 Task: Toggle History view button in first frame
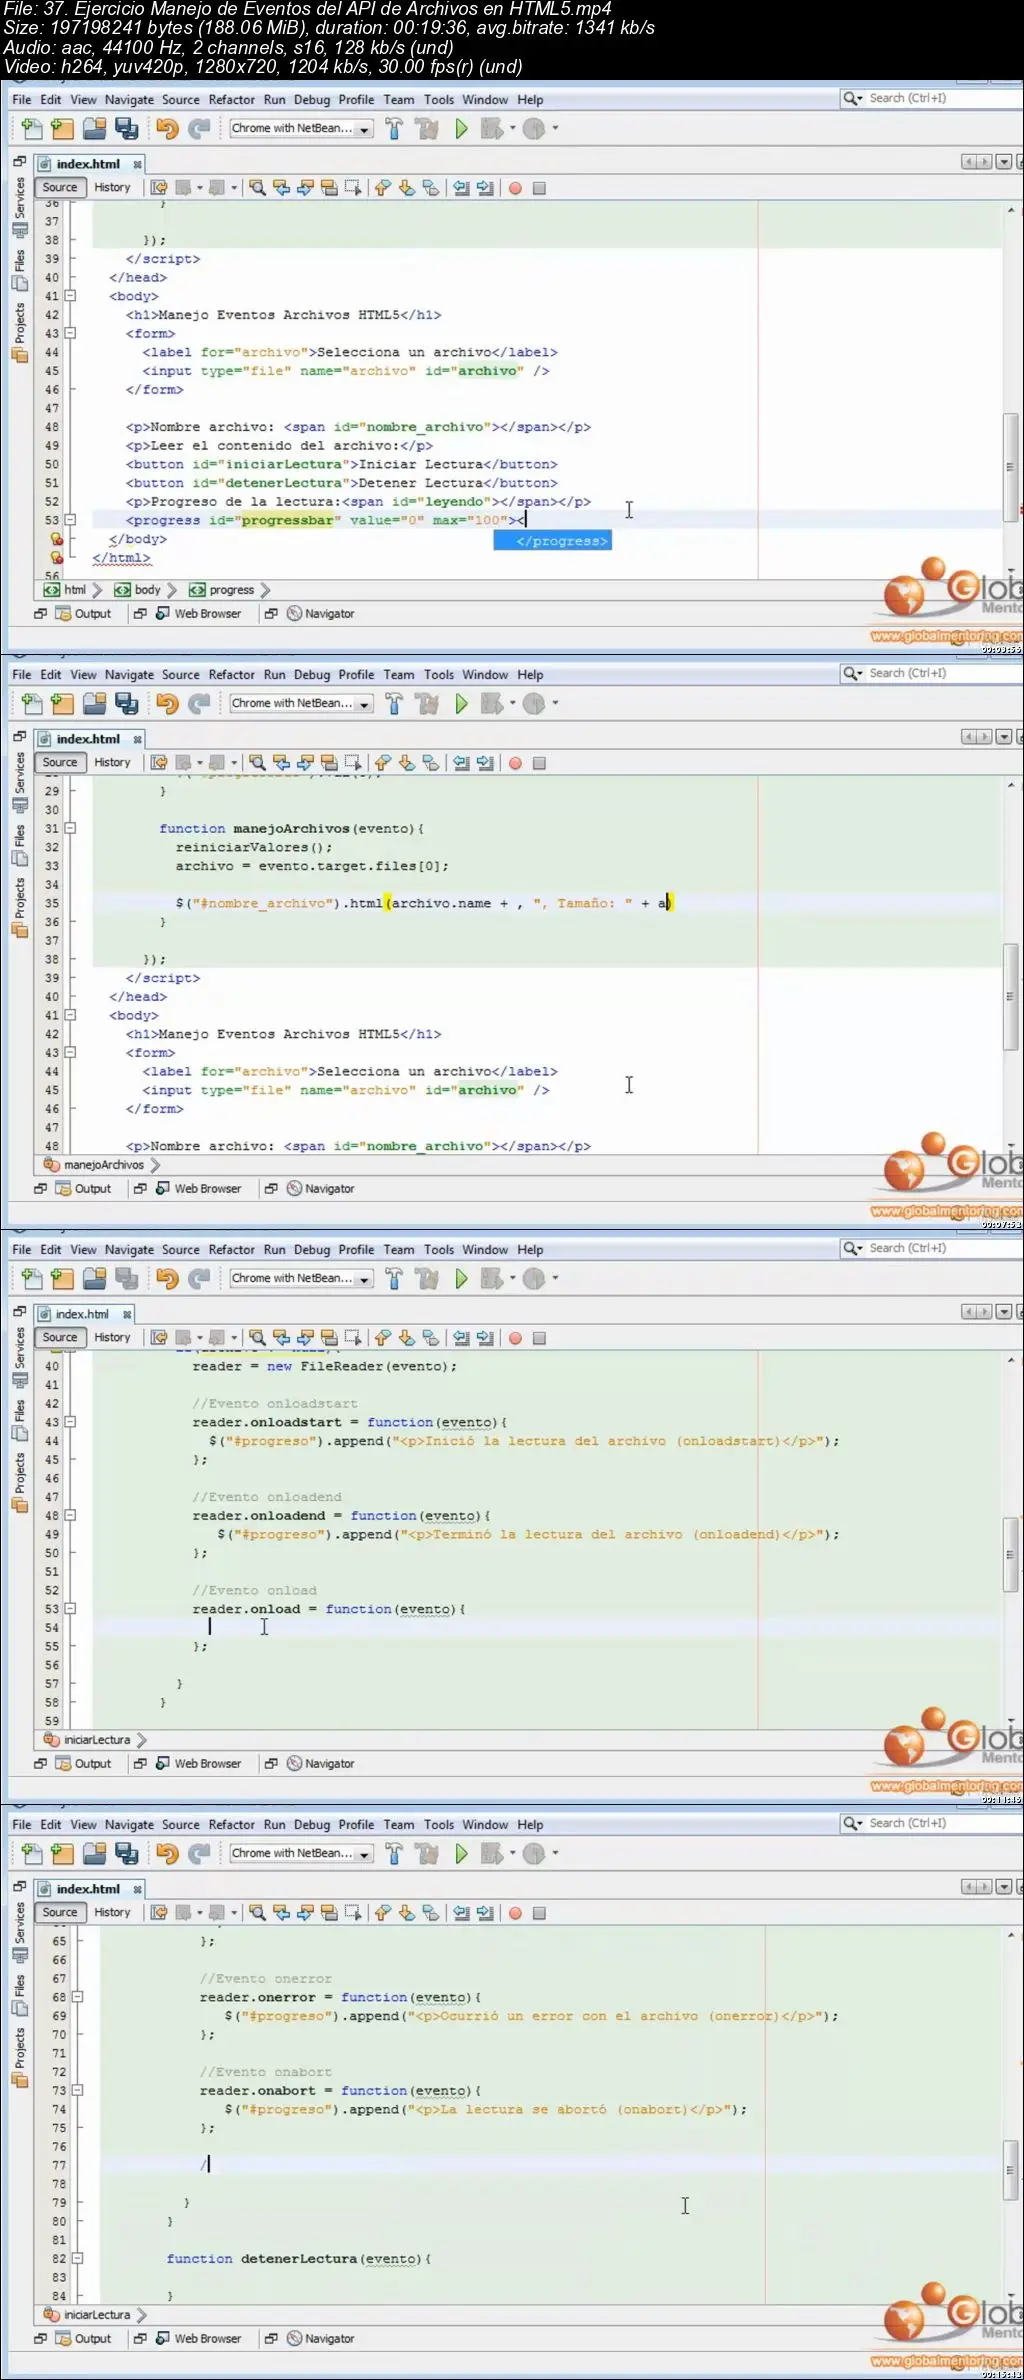click(112, 188)
